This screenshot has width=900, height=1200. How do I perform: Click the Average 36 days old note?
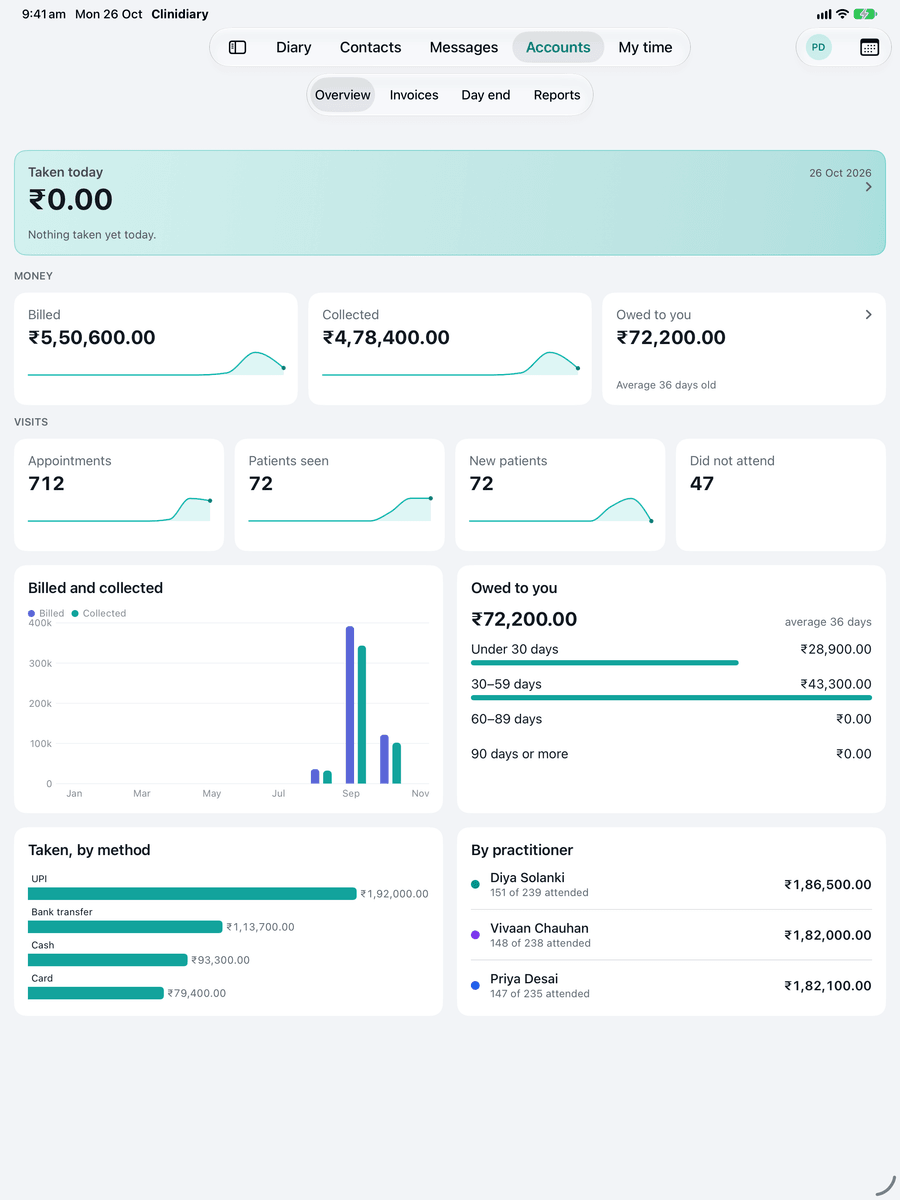point(666,385)
